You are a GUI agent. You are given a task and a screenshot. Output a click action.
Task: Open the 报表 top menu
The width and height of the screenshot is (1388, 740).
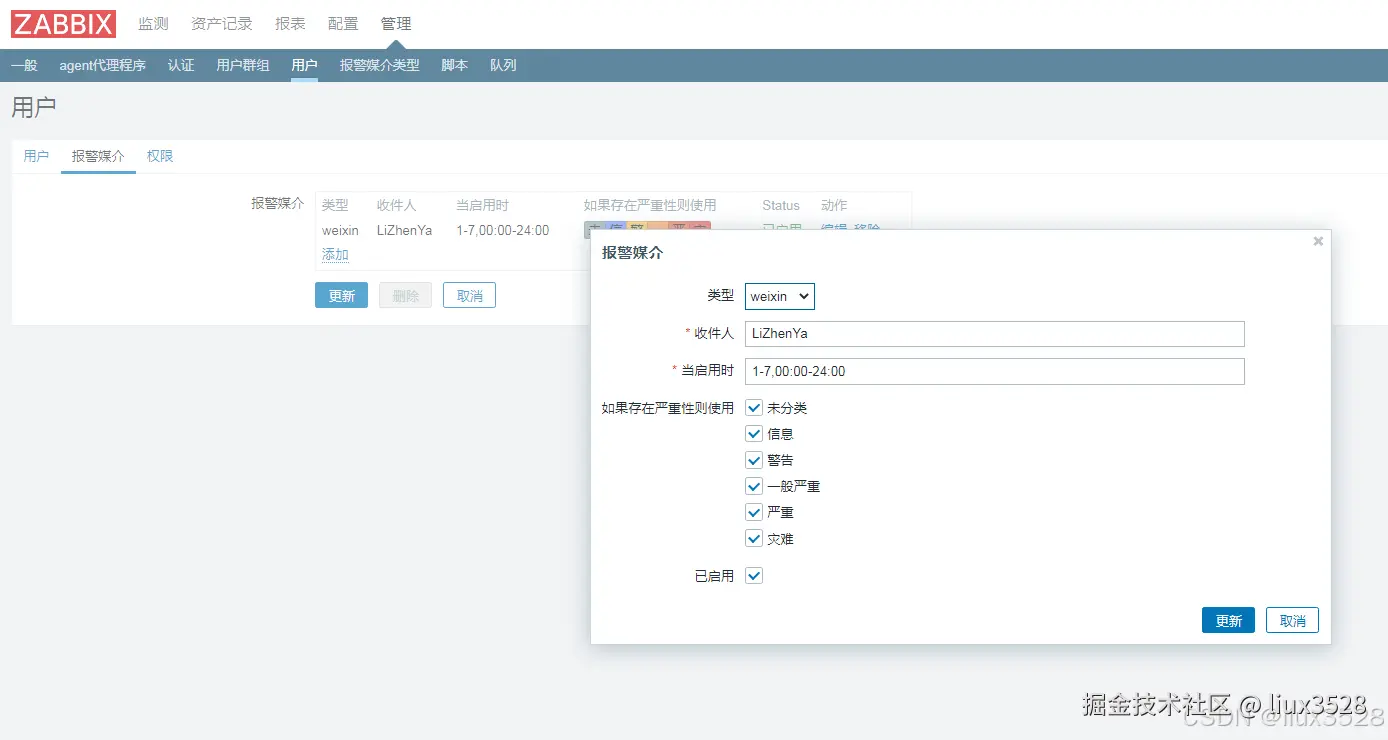[x=290, y=24]
